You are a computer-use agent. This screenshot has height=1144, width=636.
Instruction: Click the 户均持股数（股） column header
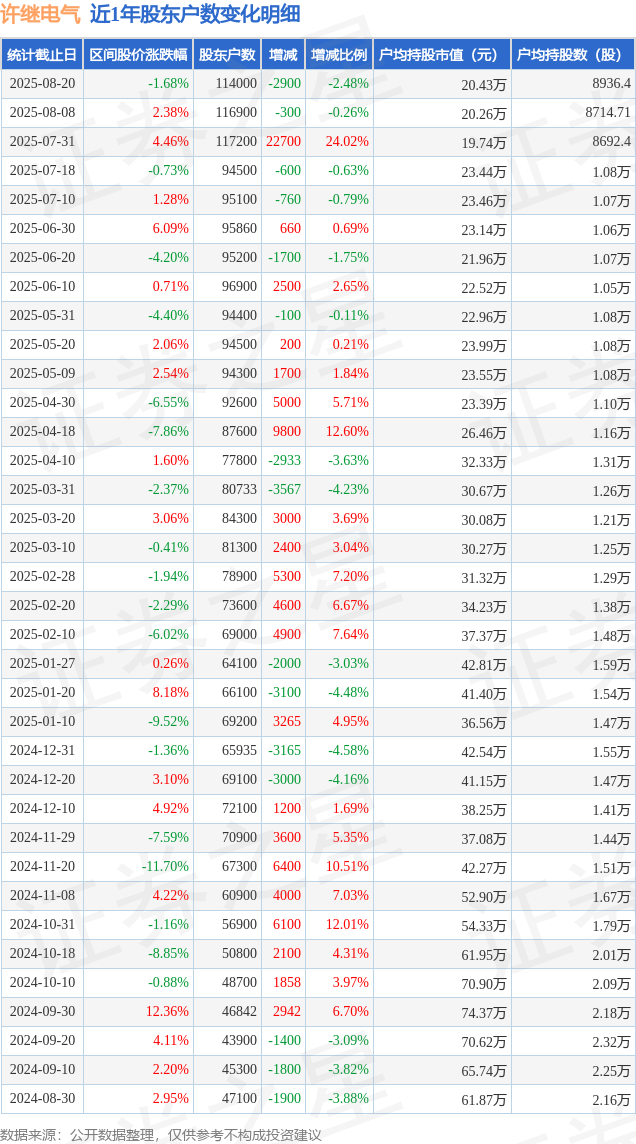click(573, 54)
